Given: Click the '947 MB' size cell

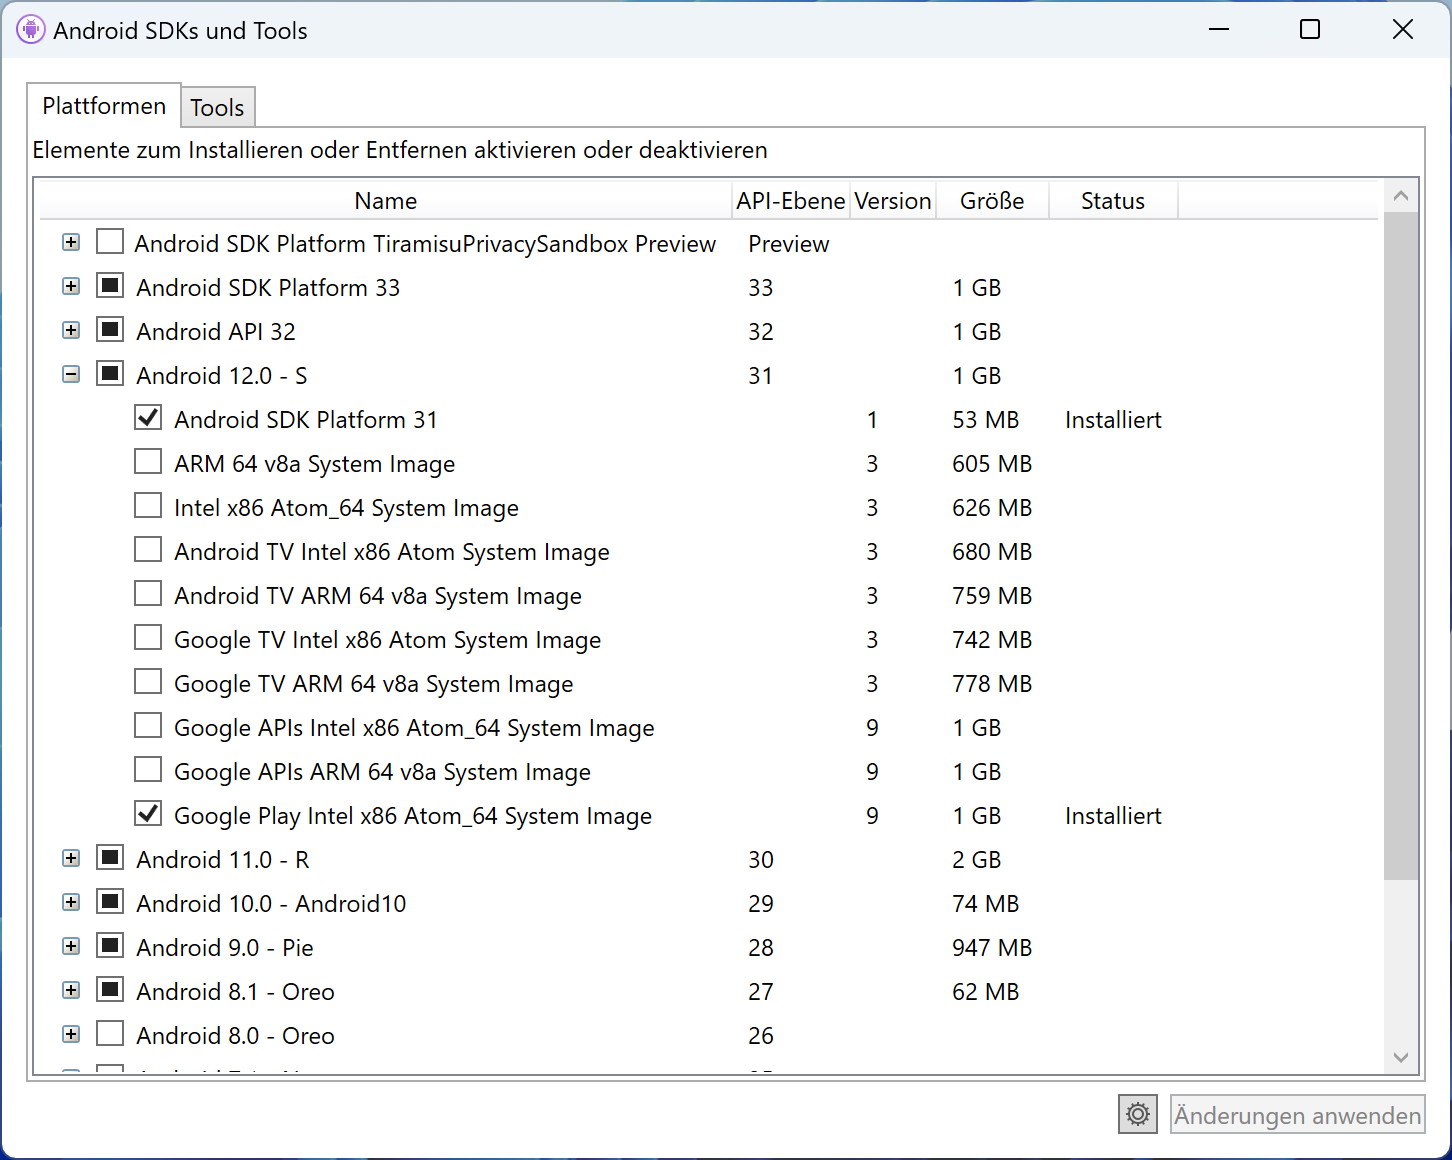Looking at the screenshot, I should tap(992, 948).
